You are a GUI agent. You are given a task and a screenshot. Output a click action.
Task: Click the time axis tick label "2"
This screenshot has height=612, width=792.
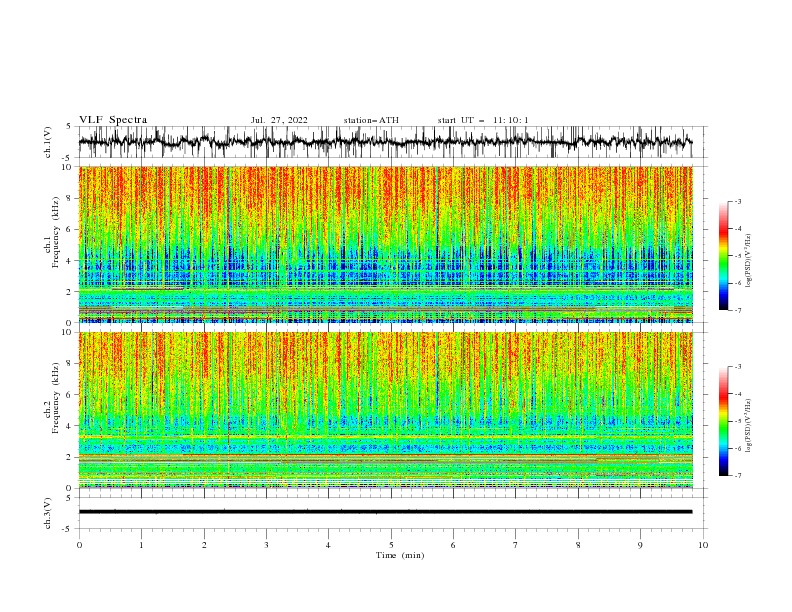(204, 545)
